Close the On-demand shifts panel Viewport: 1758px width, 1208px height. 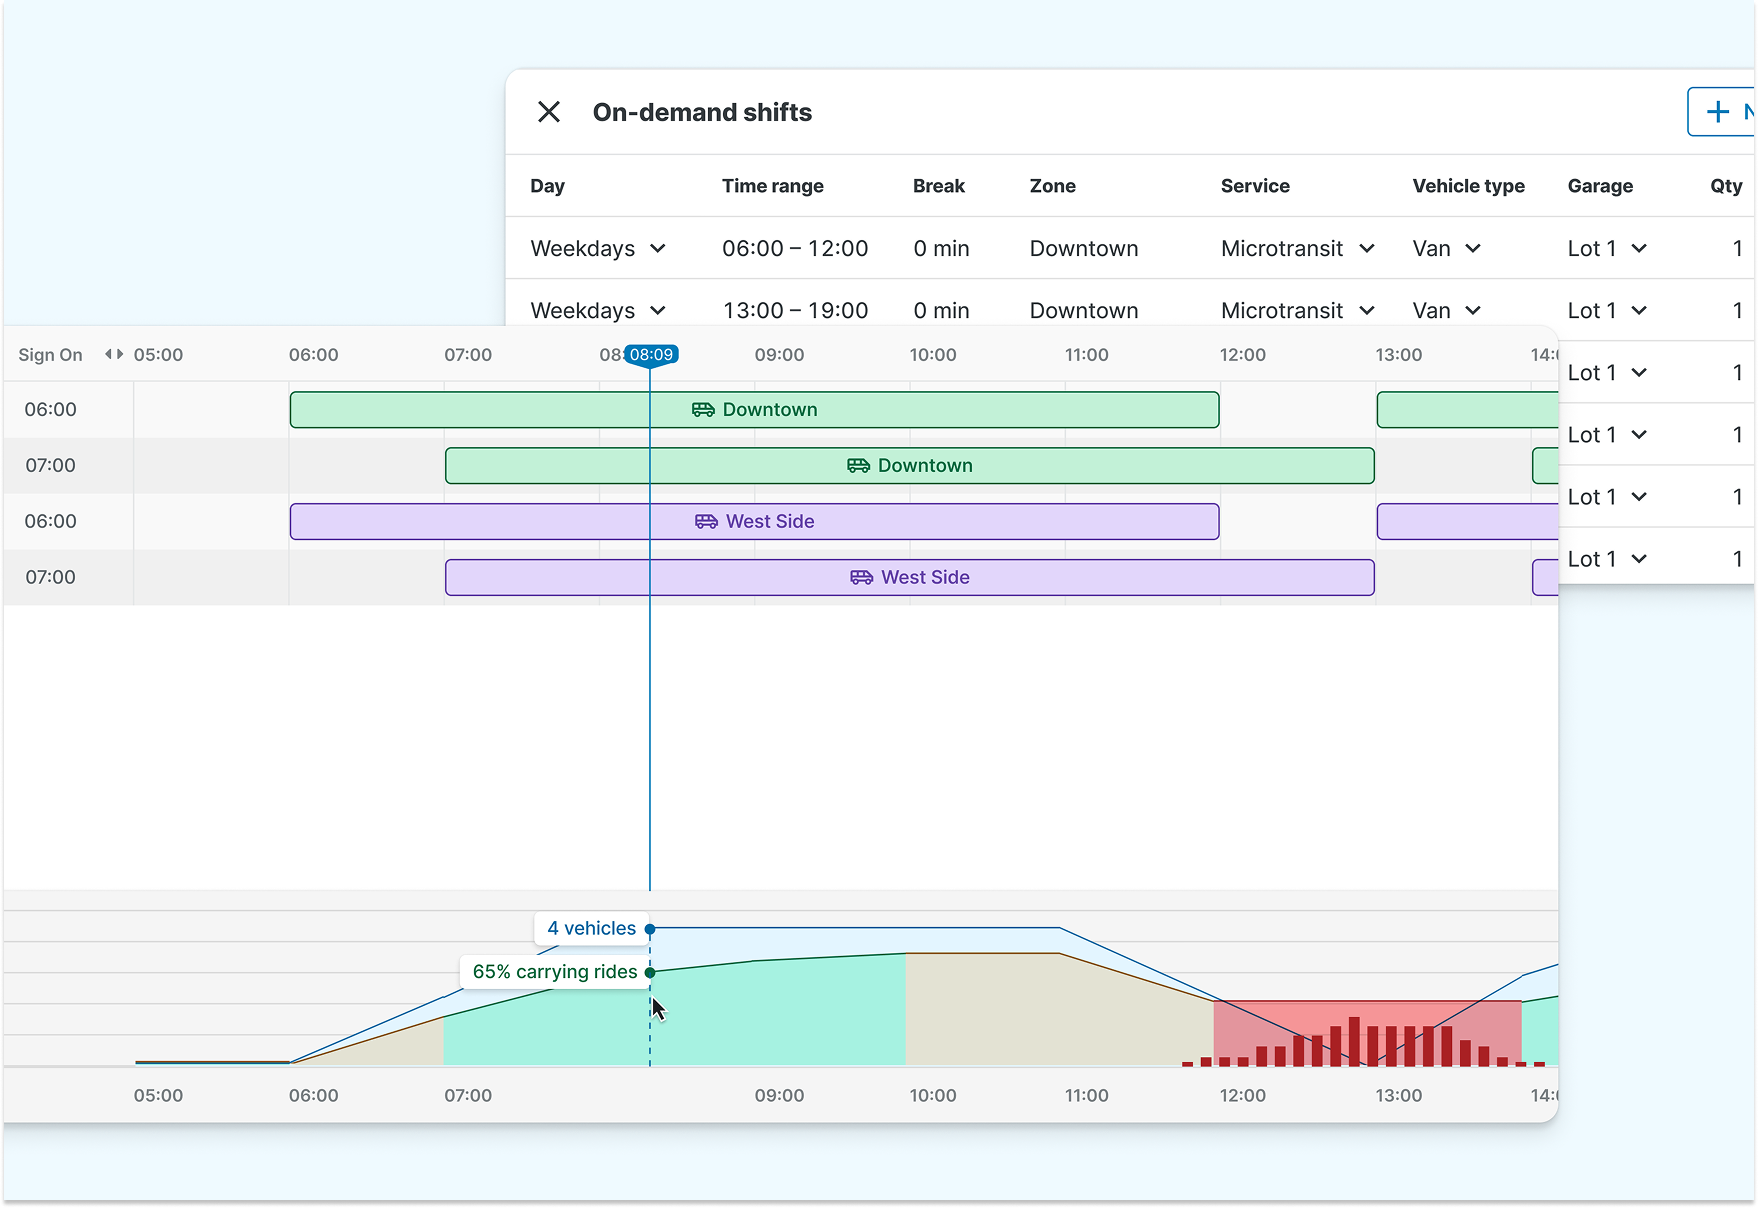(x=549, y=112)
